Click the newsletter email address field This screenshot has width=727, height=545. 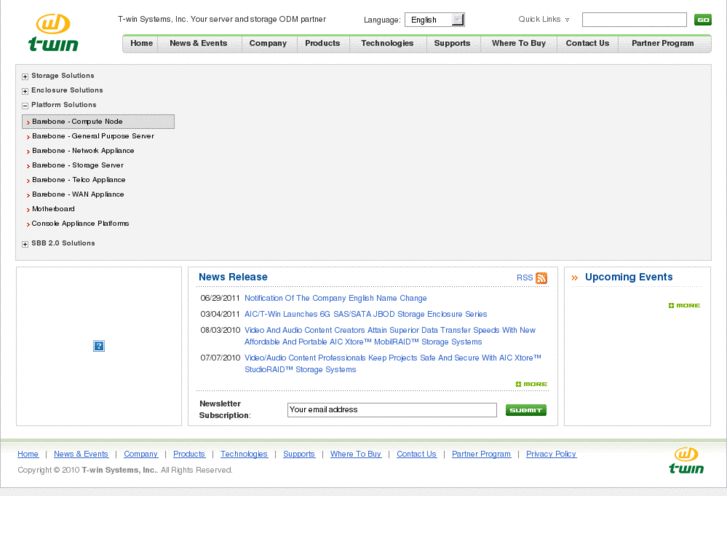[391, 410]
